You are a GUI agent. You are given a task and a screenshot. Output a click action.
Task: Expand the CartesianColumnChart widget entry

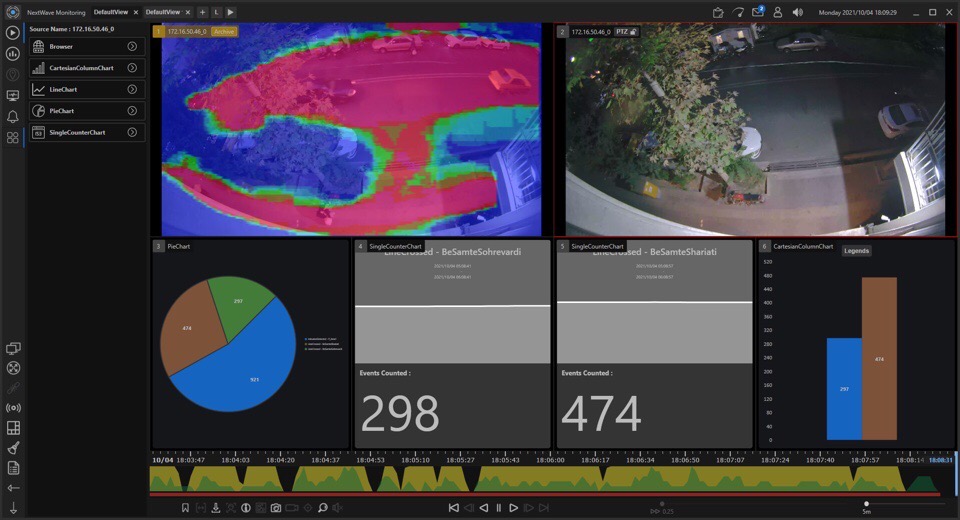(132, 68)
